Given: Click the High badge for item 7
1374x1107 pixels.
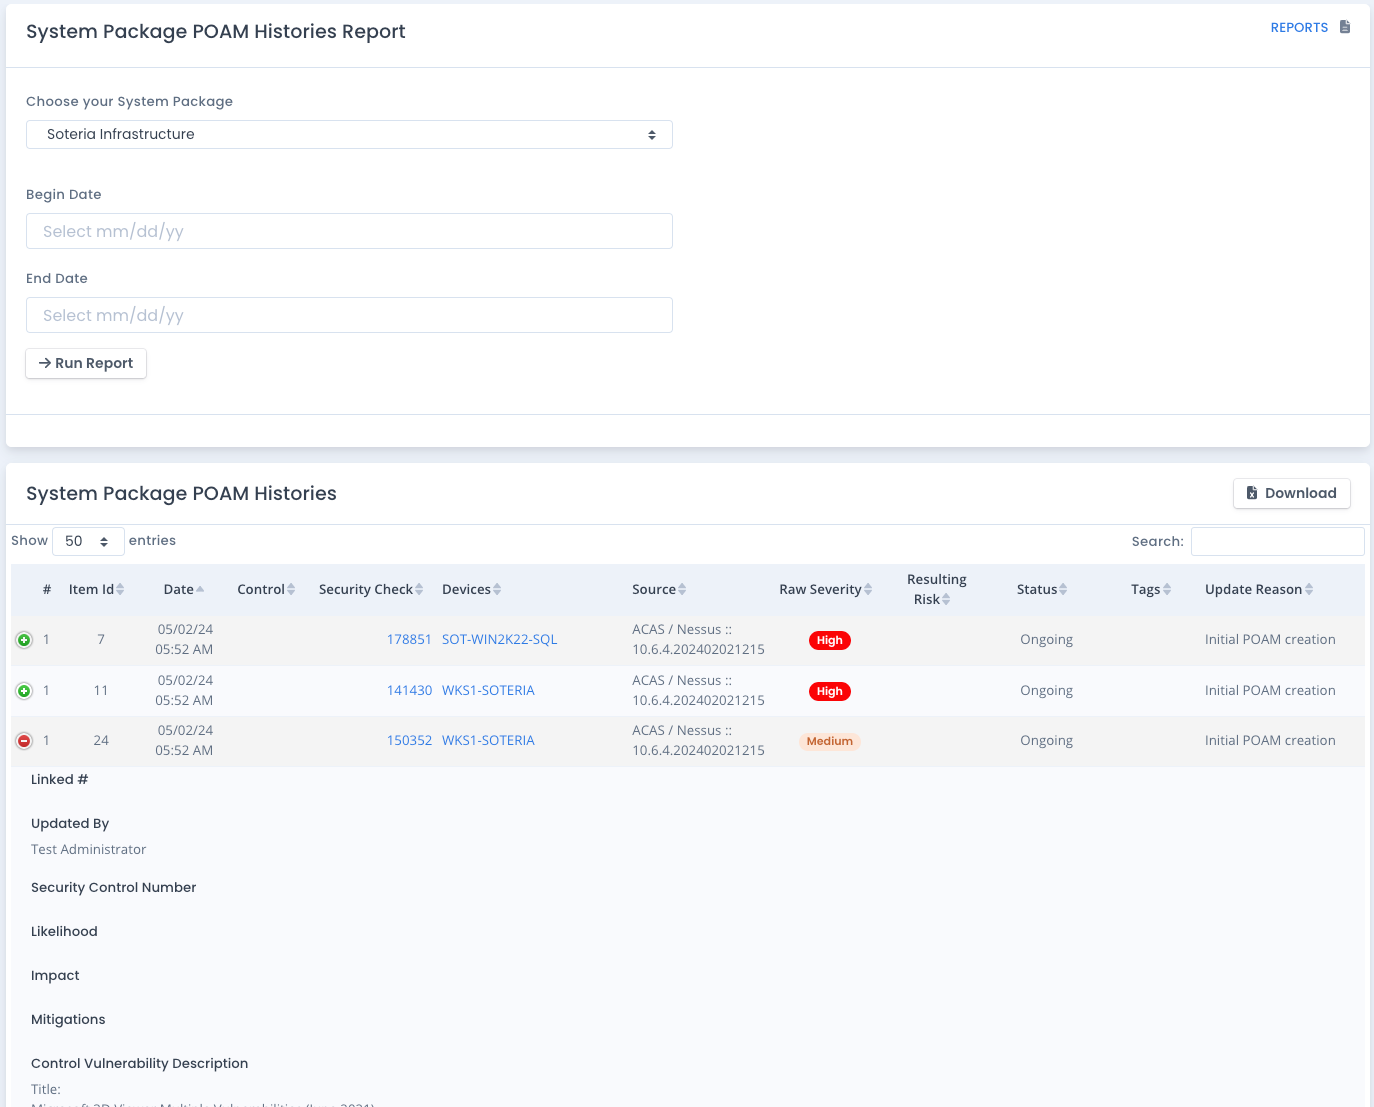Looking at the screenshot, I should tap(830, 641).
